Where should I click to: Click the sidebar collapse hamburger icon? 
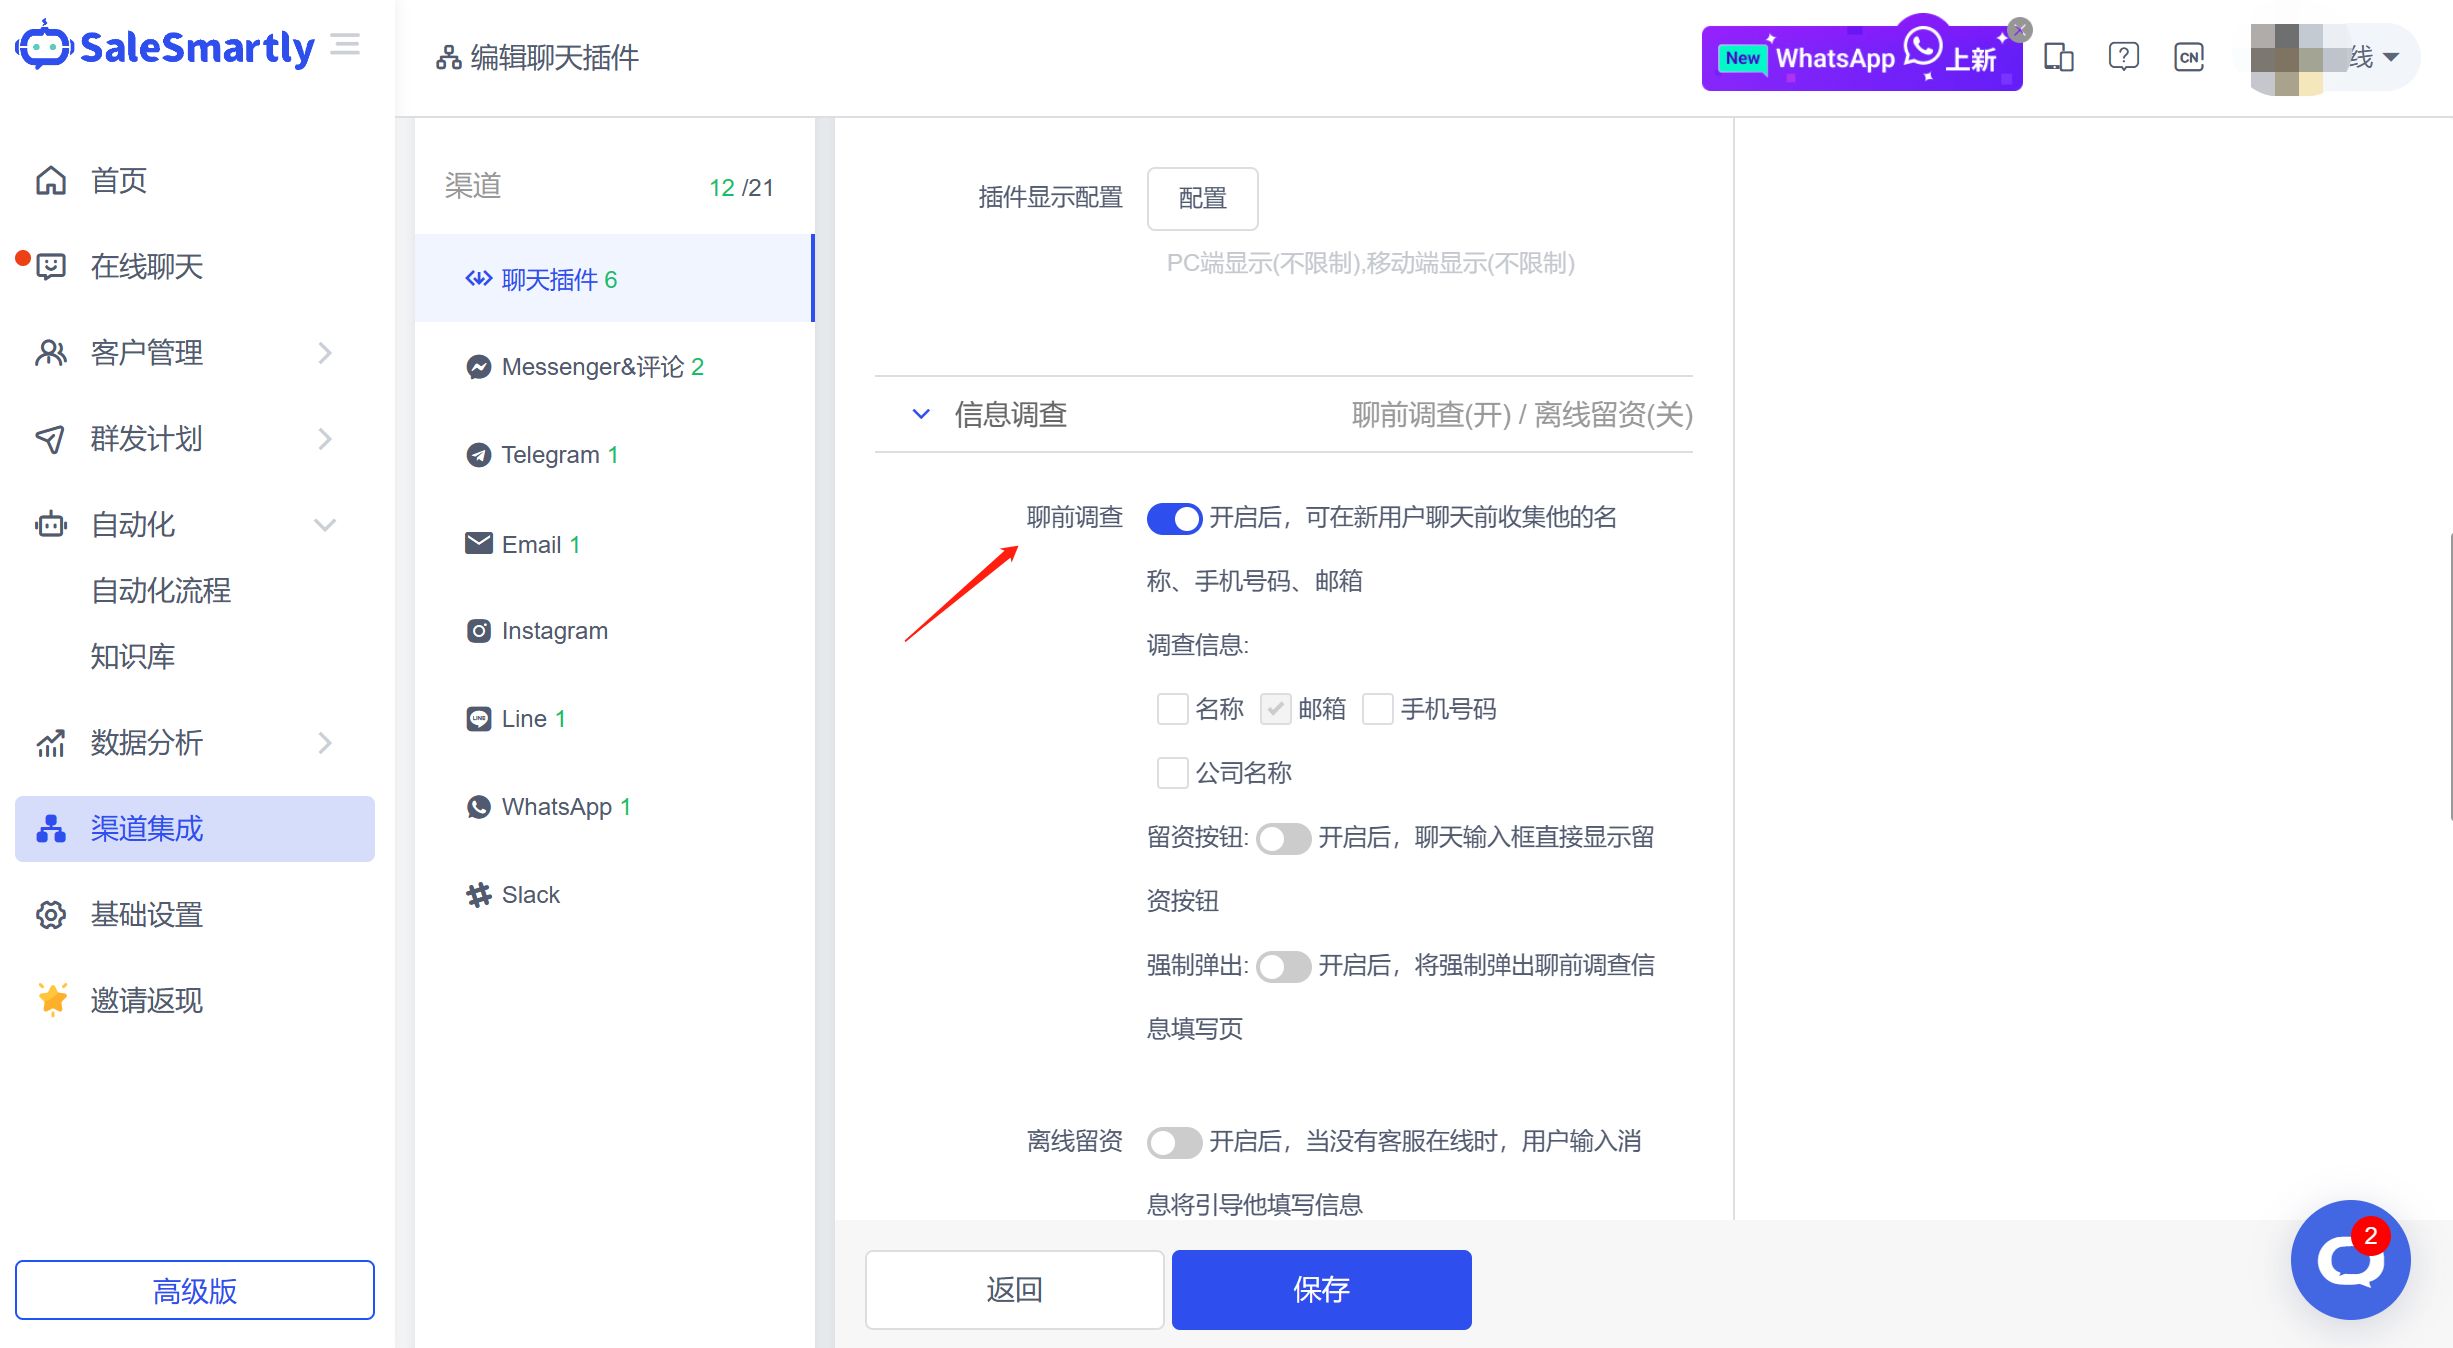345,45
